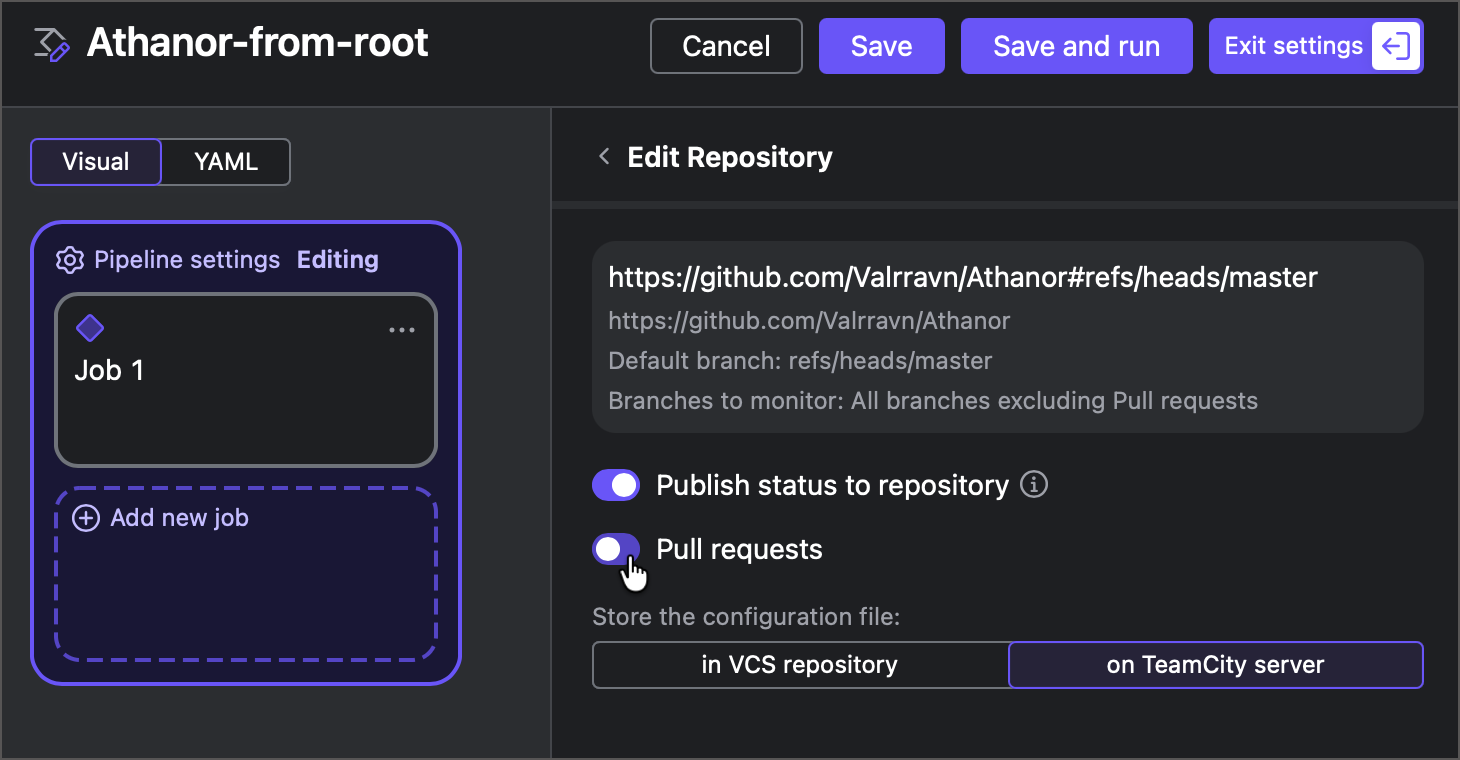The width and height of the screenshot is (1460, 760).
Task: Click the Default branch: refs/heads/master text
Action: click(800, 361)
